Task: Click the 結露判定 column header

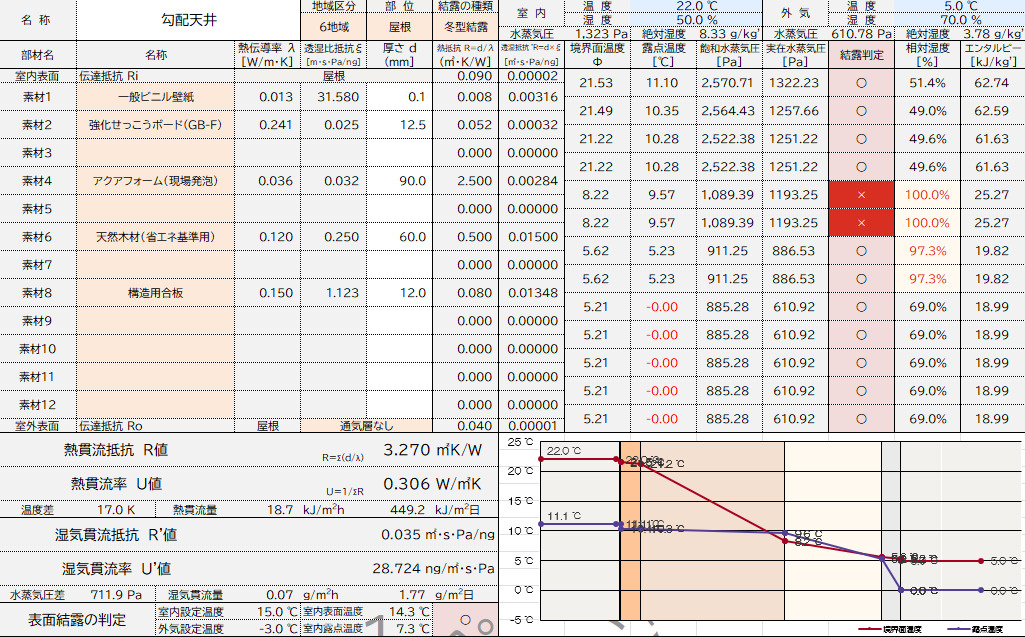Action: pyautogui.click(x=861, y=55)
